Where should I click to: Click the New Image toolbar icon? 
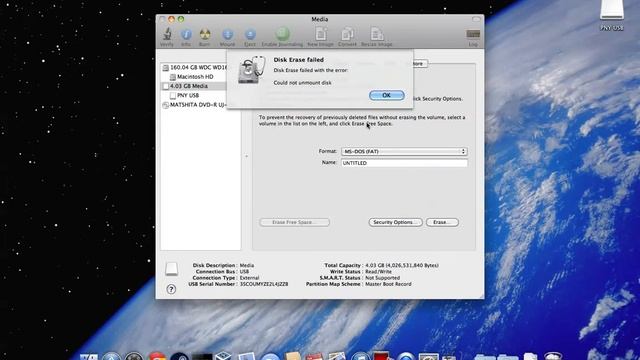(321, 34)
